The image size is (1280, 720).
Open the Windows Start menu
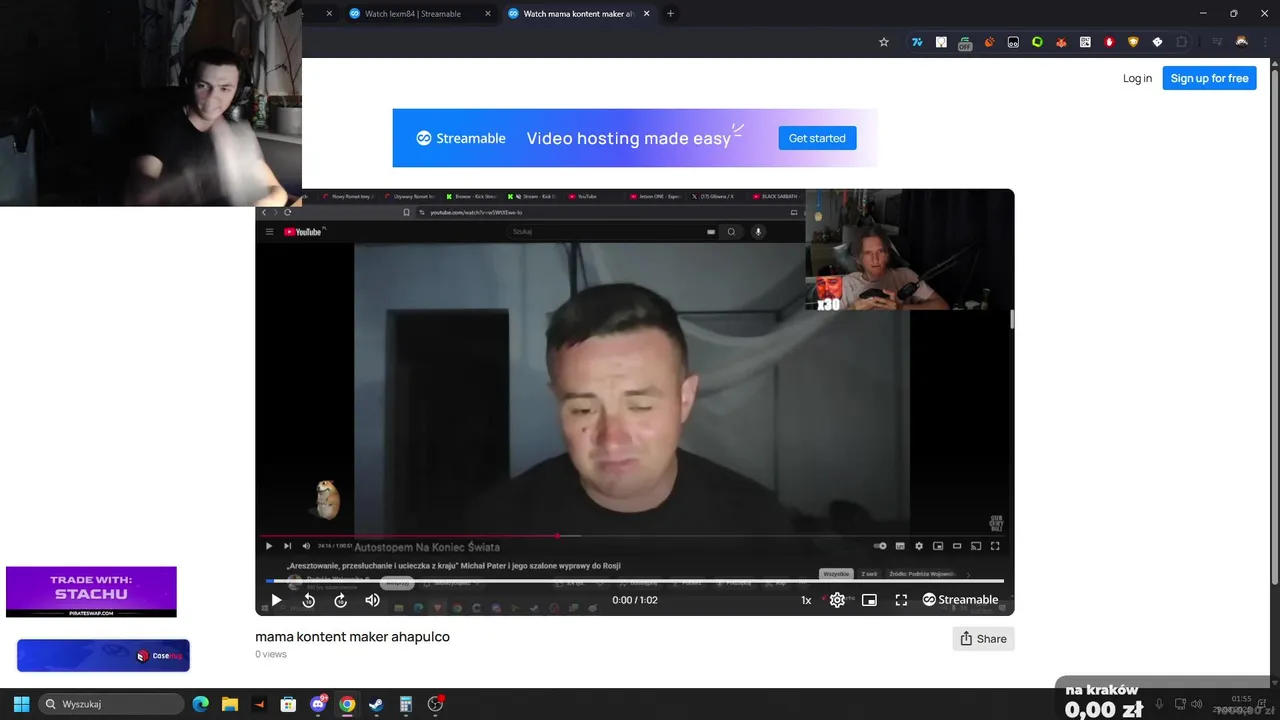21,704
